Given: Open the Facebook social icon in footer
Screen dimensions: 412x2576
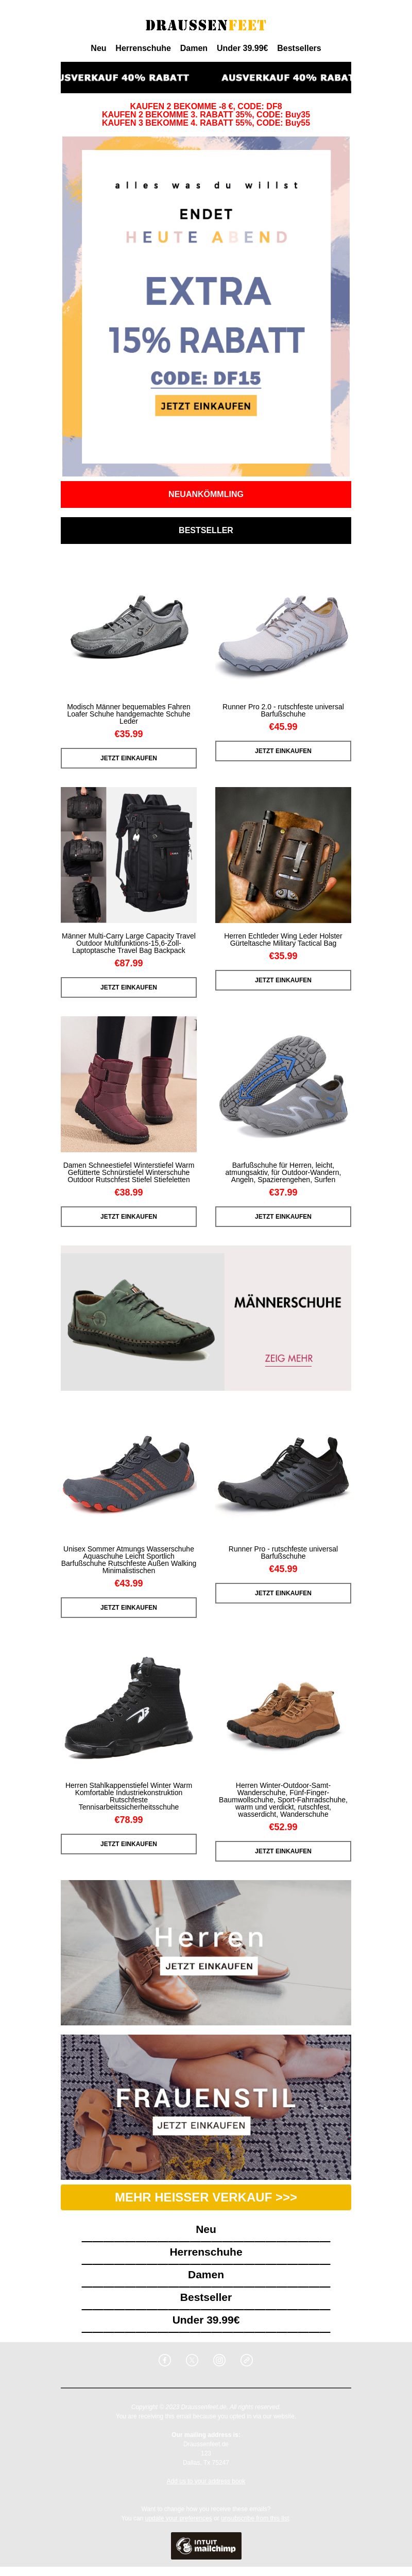Looking at the screenshot, I should tap(165, 2359).
